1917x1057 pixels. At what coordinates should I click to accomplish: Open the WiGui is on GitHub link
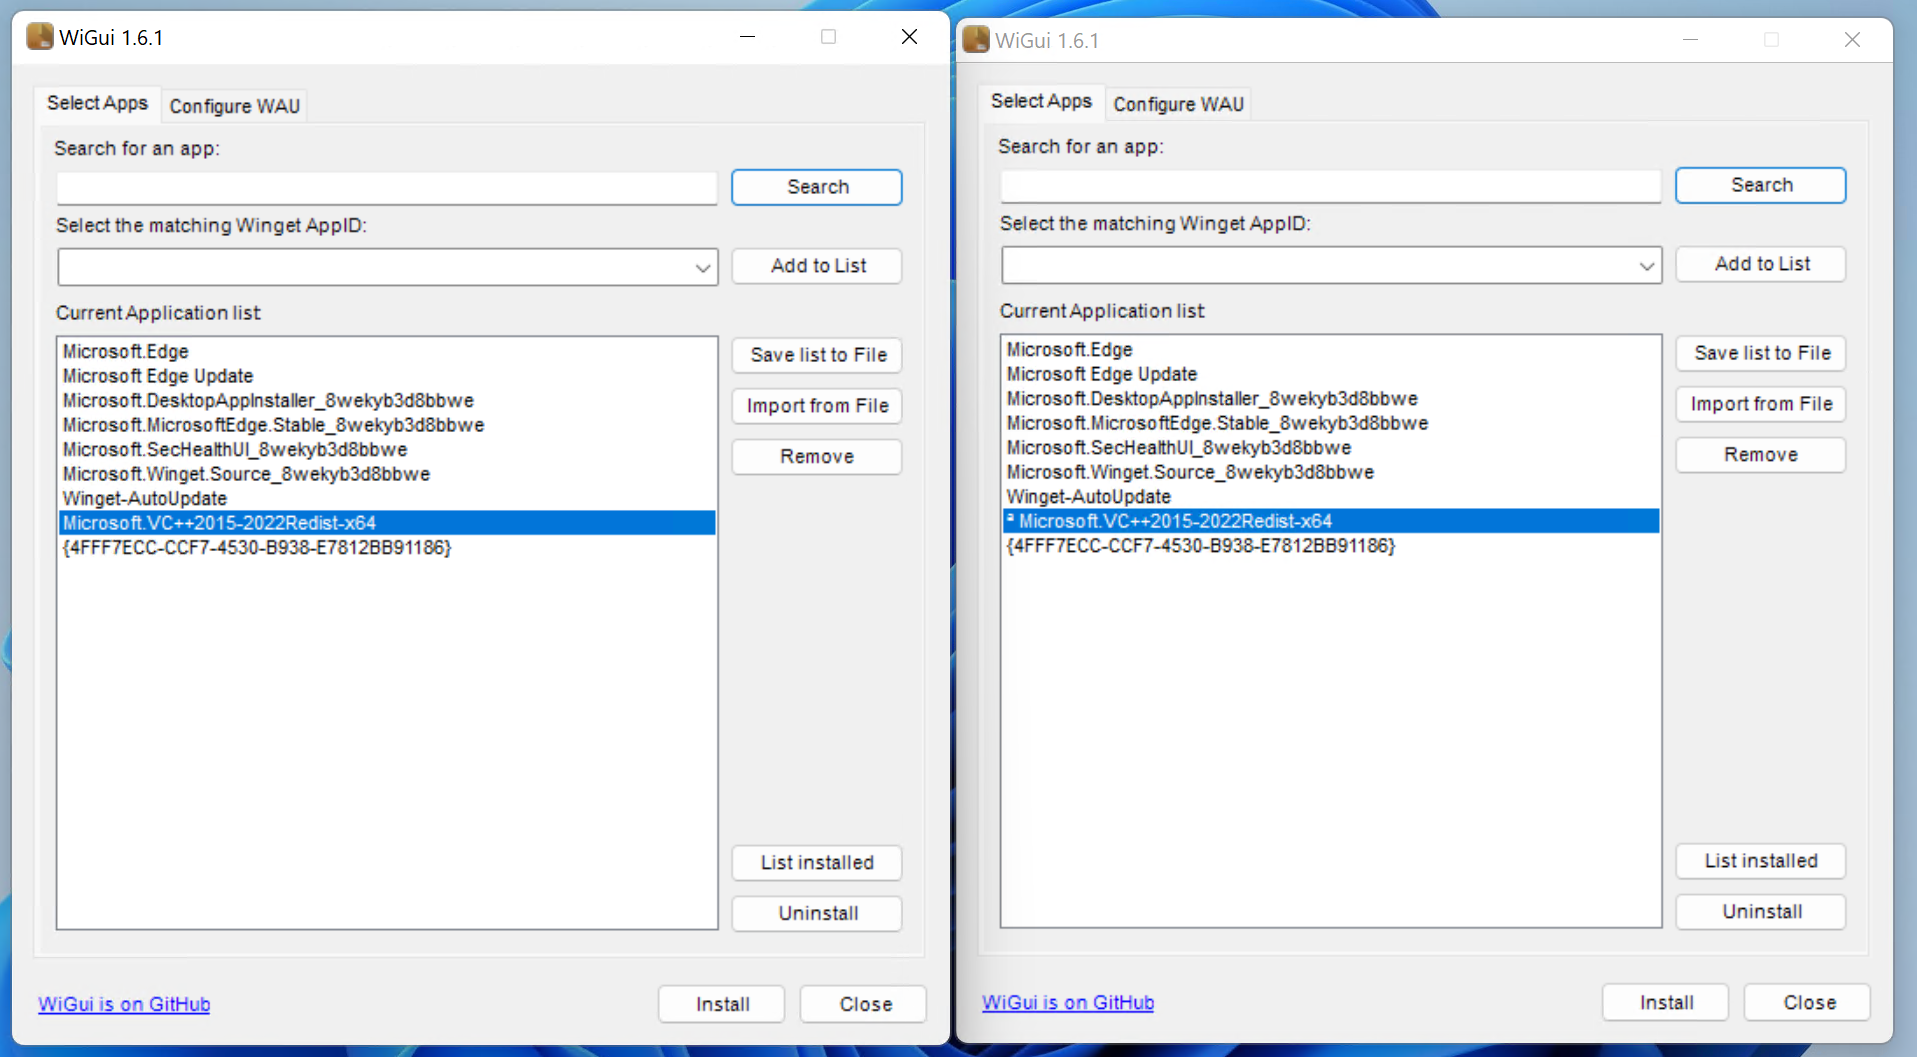coord(123,1004)
